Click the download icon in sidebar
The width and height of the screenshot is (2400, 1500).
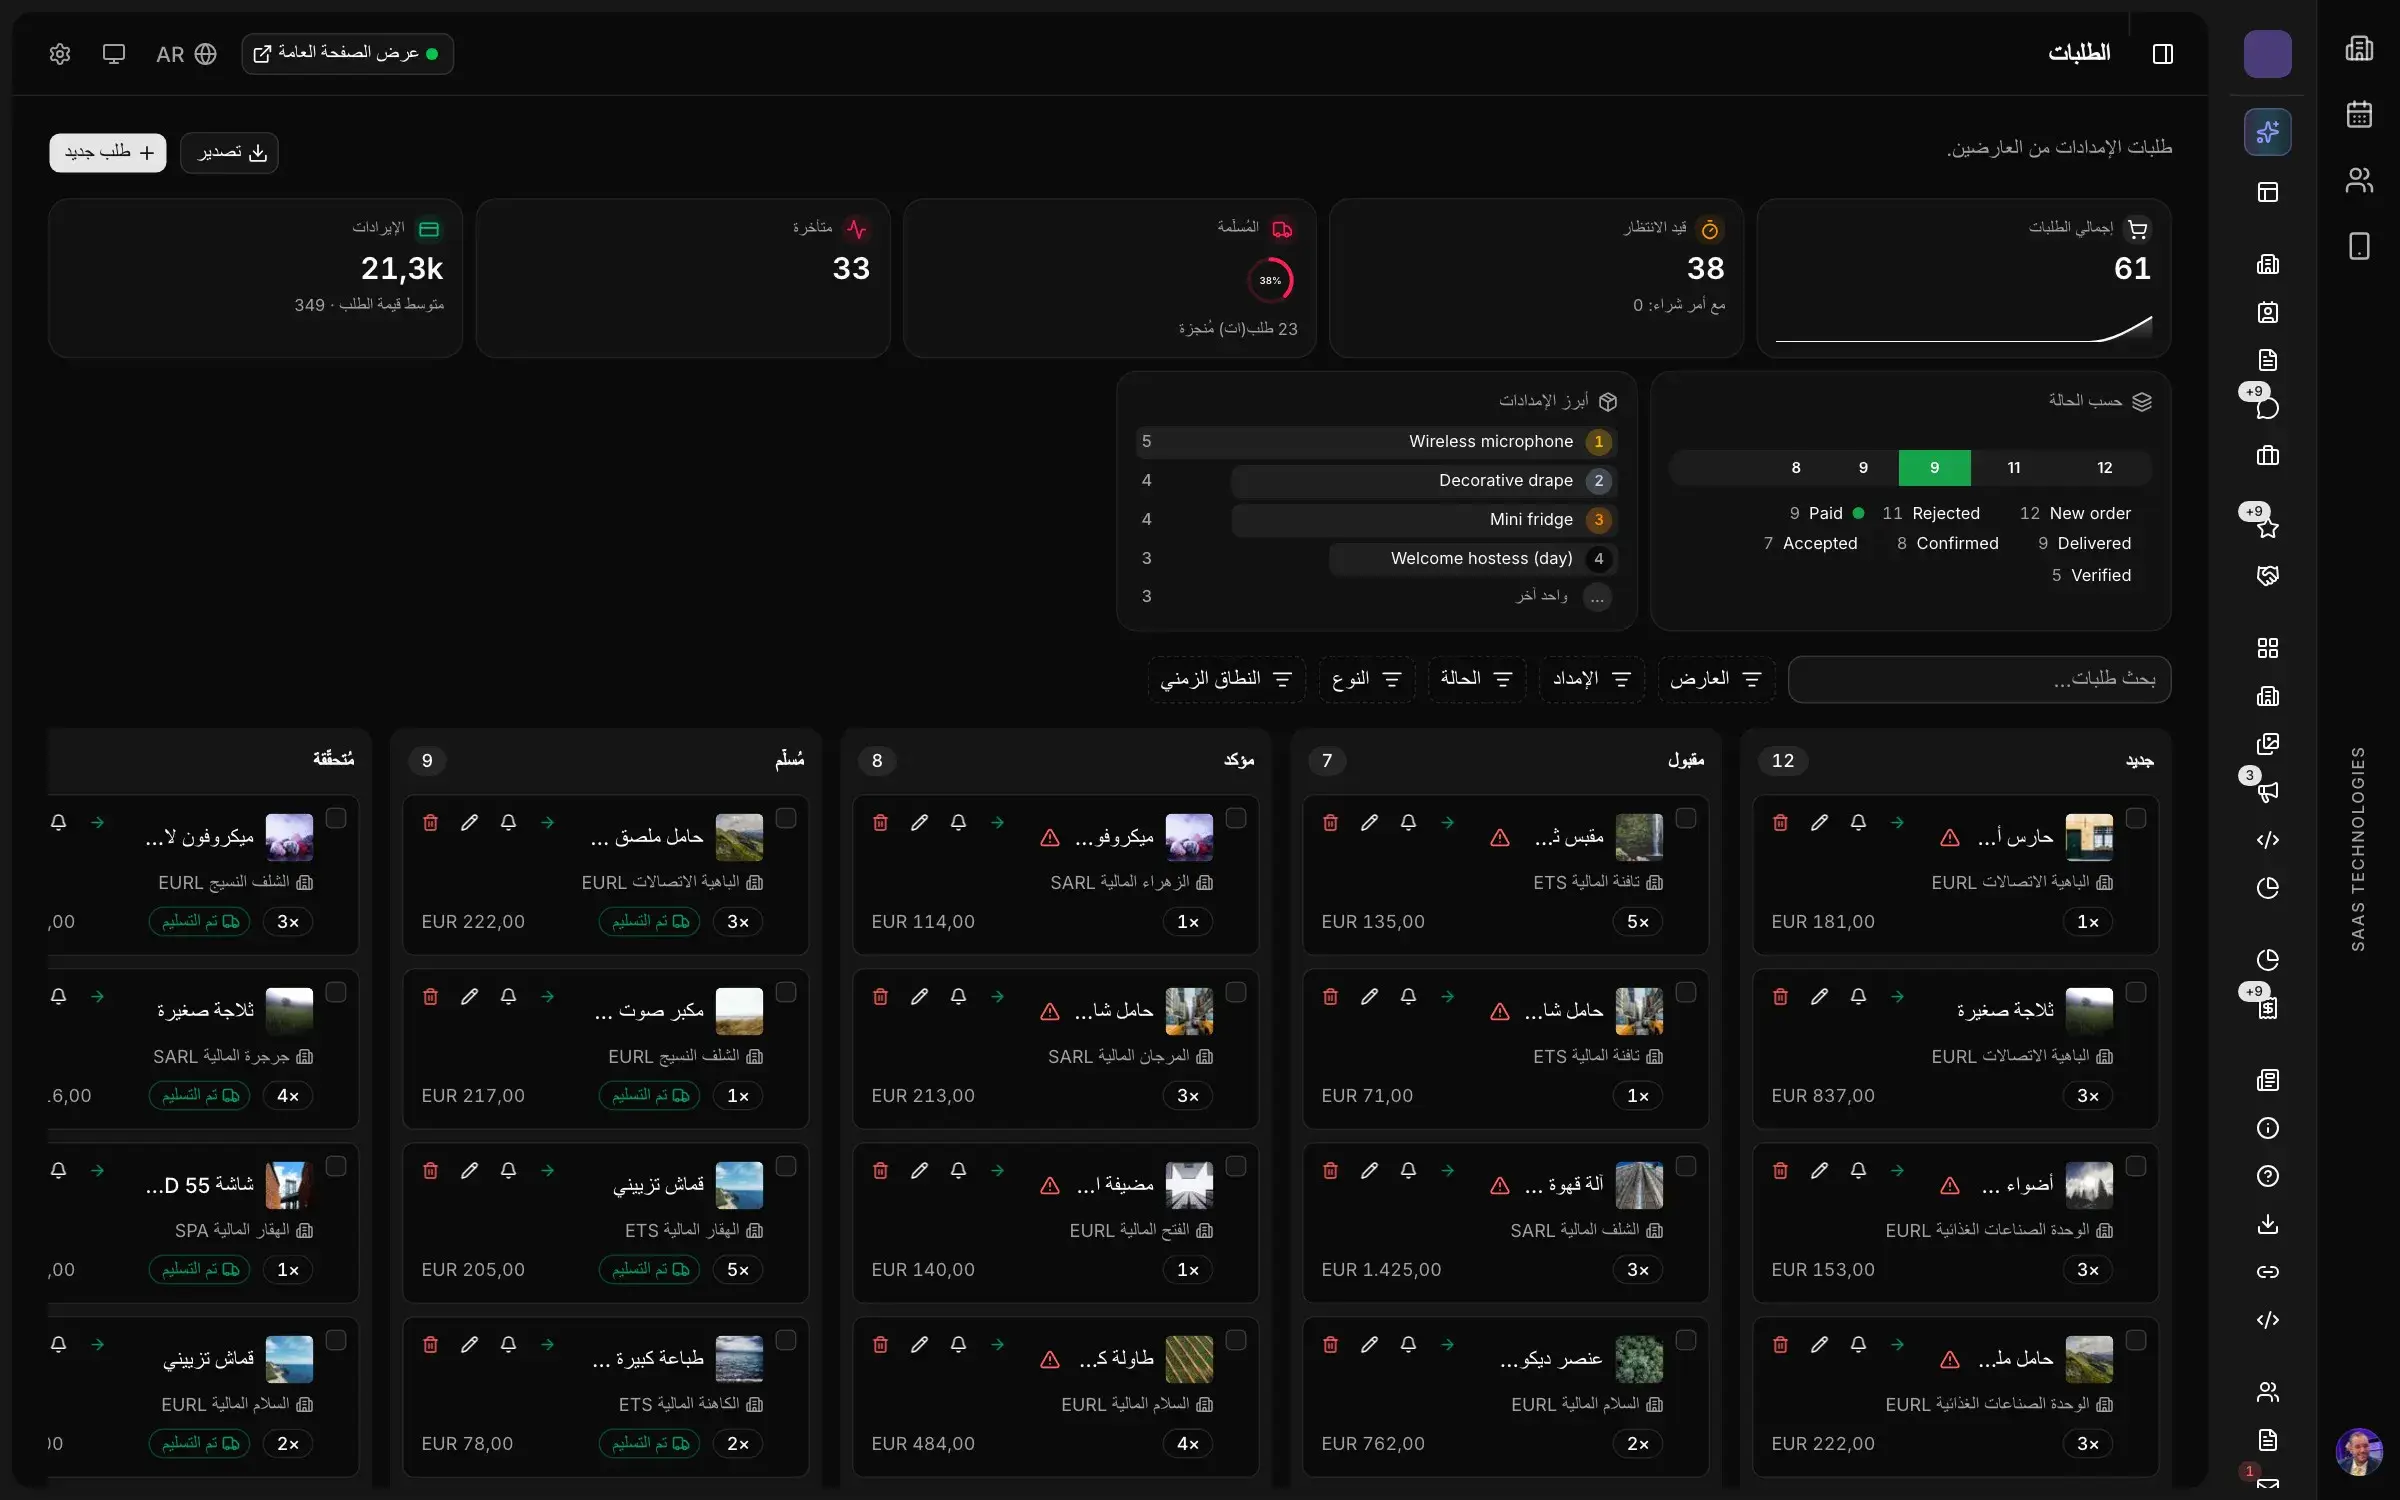2267,1224
